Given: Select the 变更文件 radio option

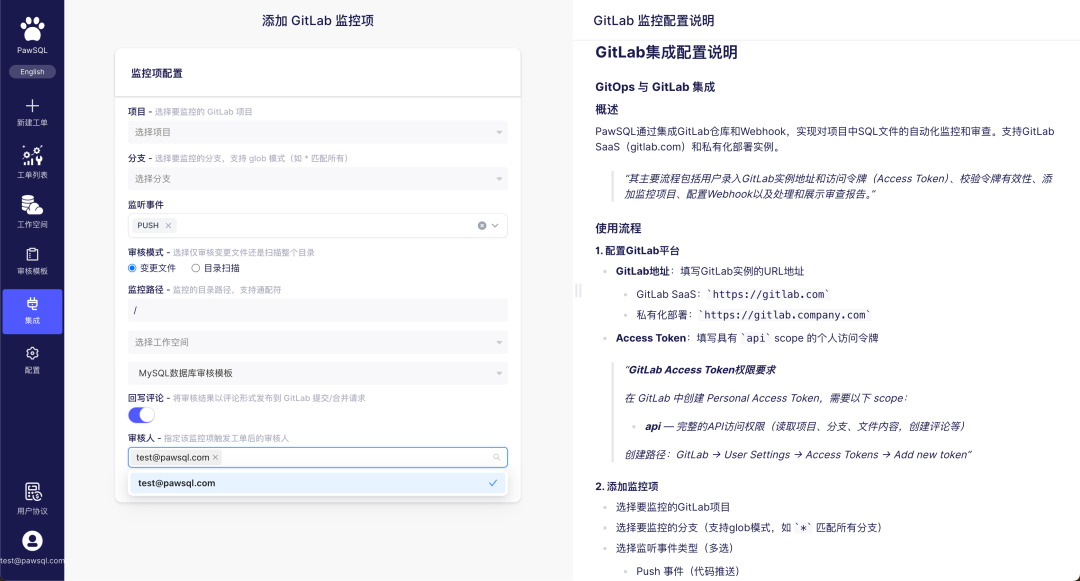Looking at the screenshot, I should click(x=132, y=268).
